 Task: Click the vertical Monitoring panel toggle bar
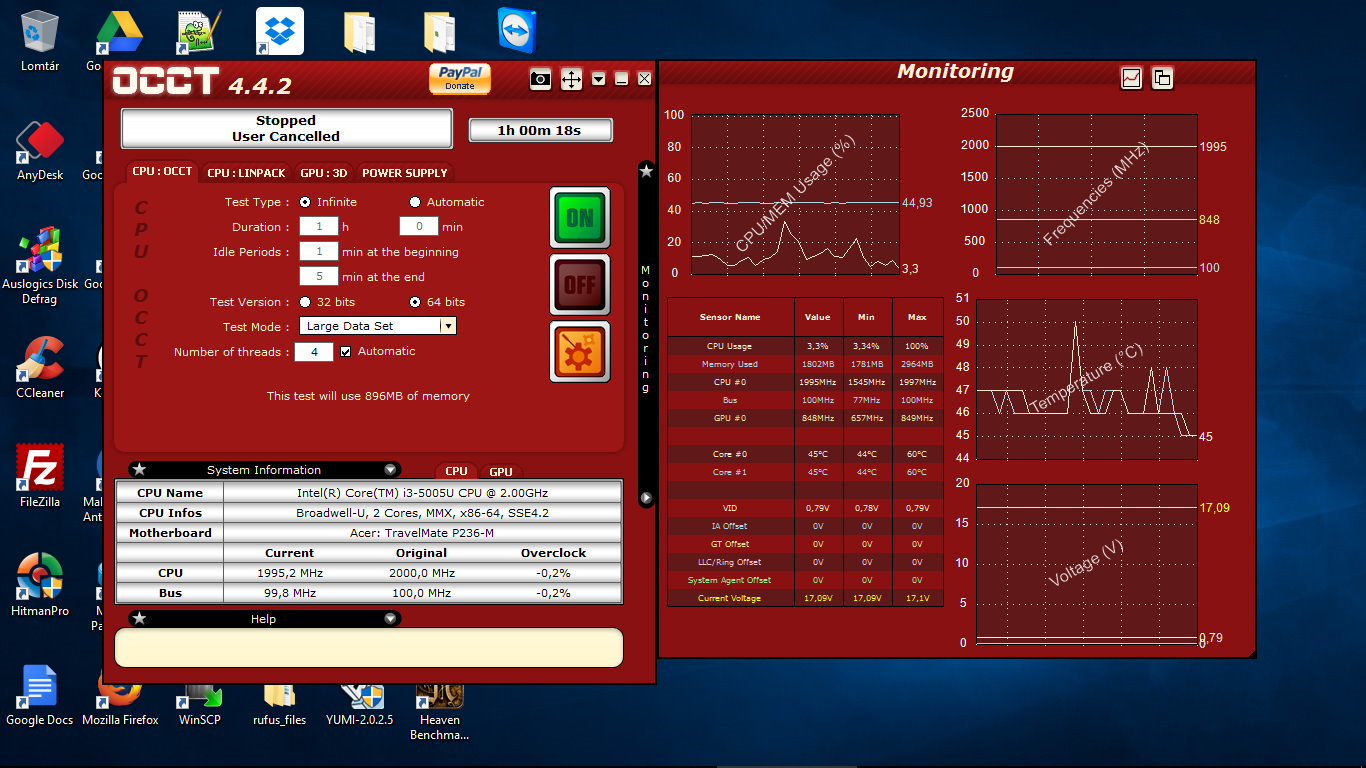pyautogui.click(x=646, y=330)
